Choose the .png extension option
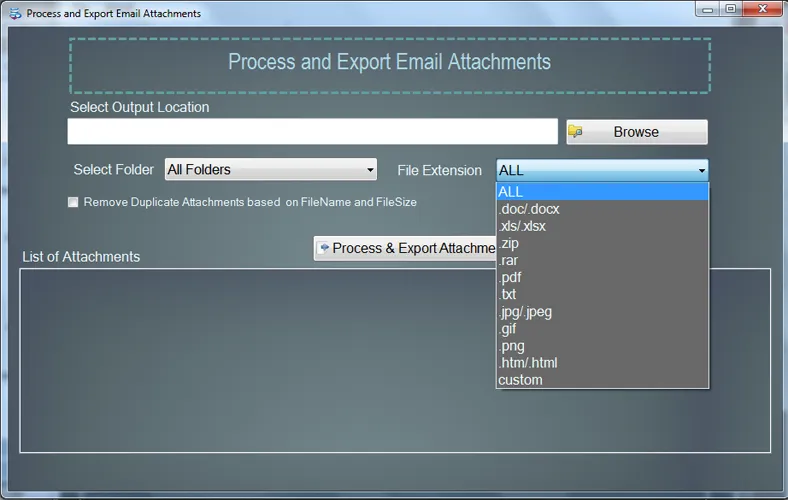Viewport: 788px width, 500px height. (x=602, y=346)
